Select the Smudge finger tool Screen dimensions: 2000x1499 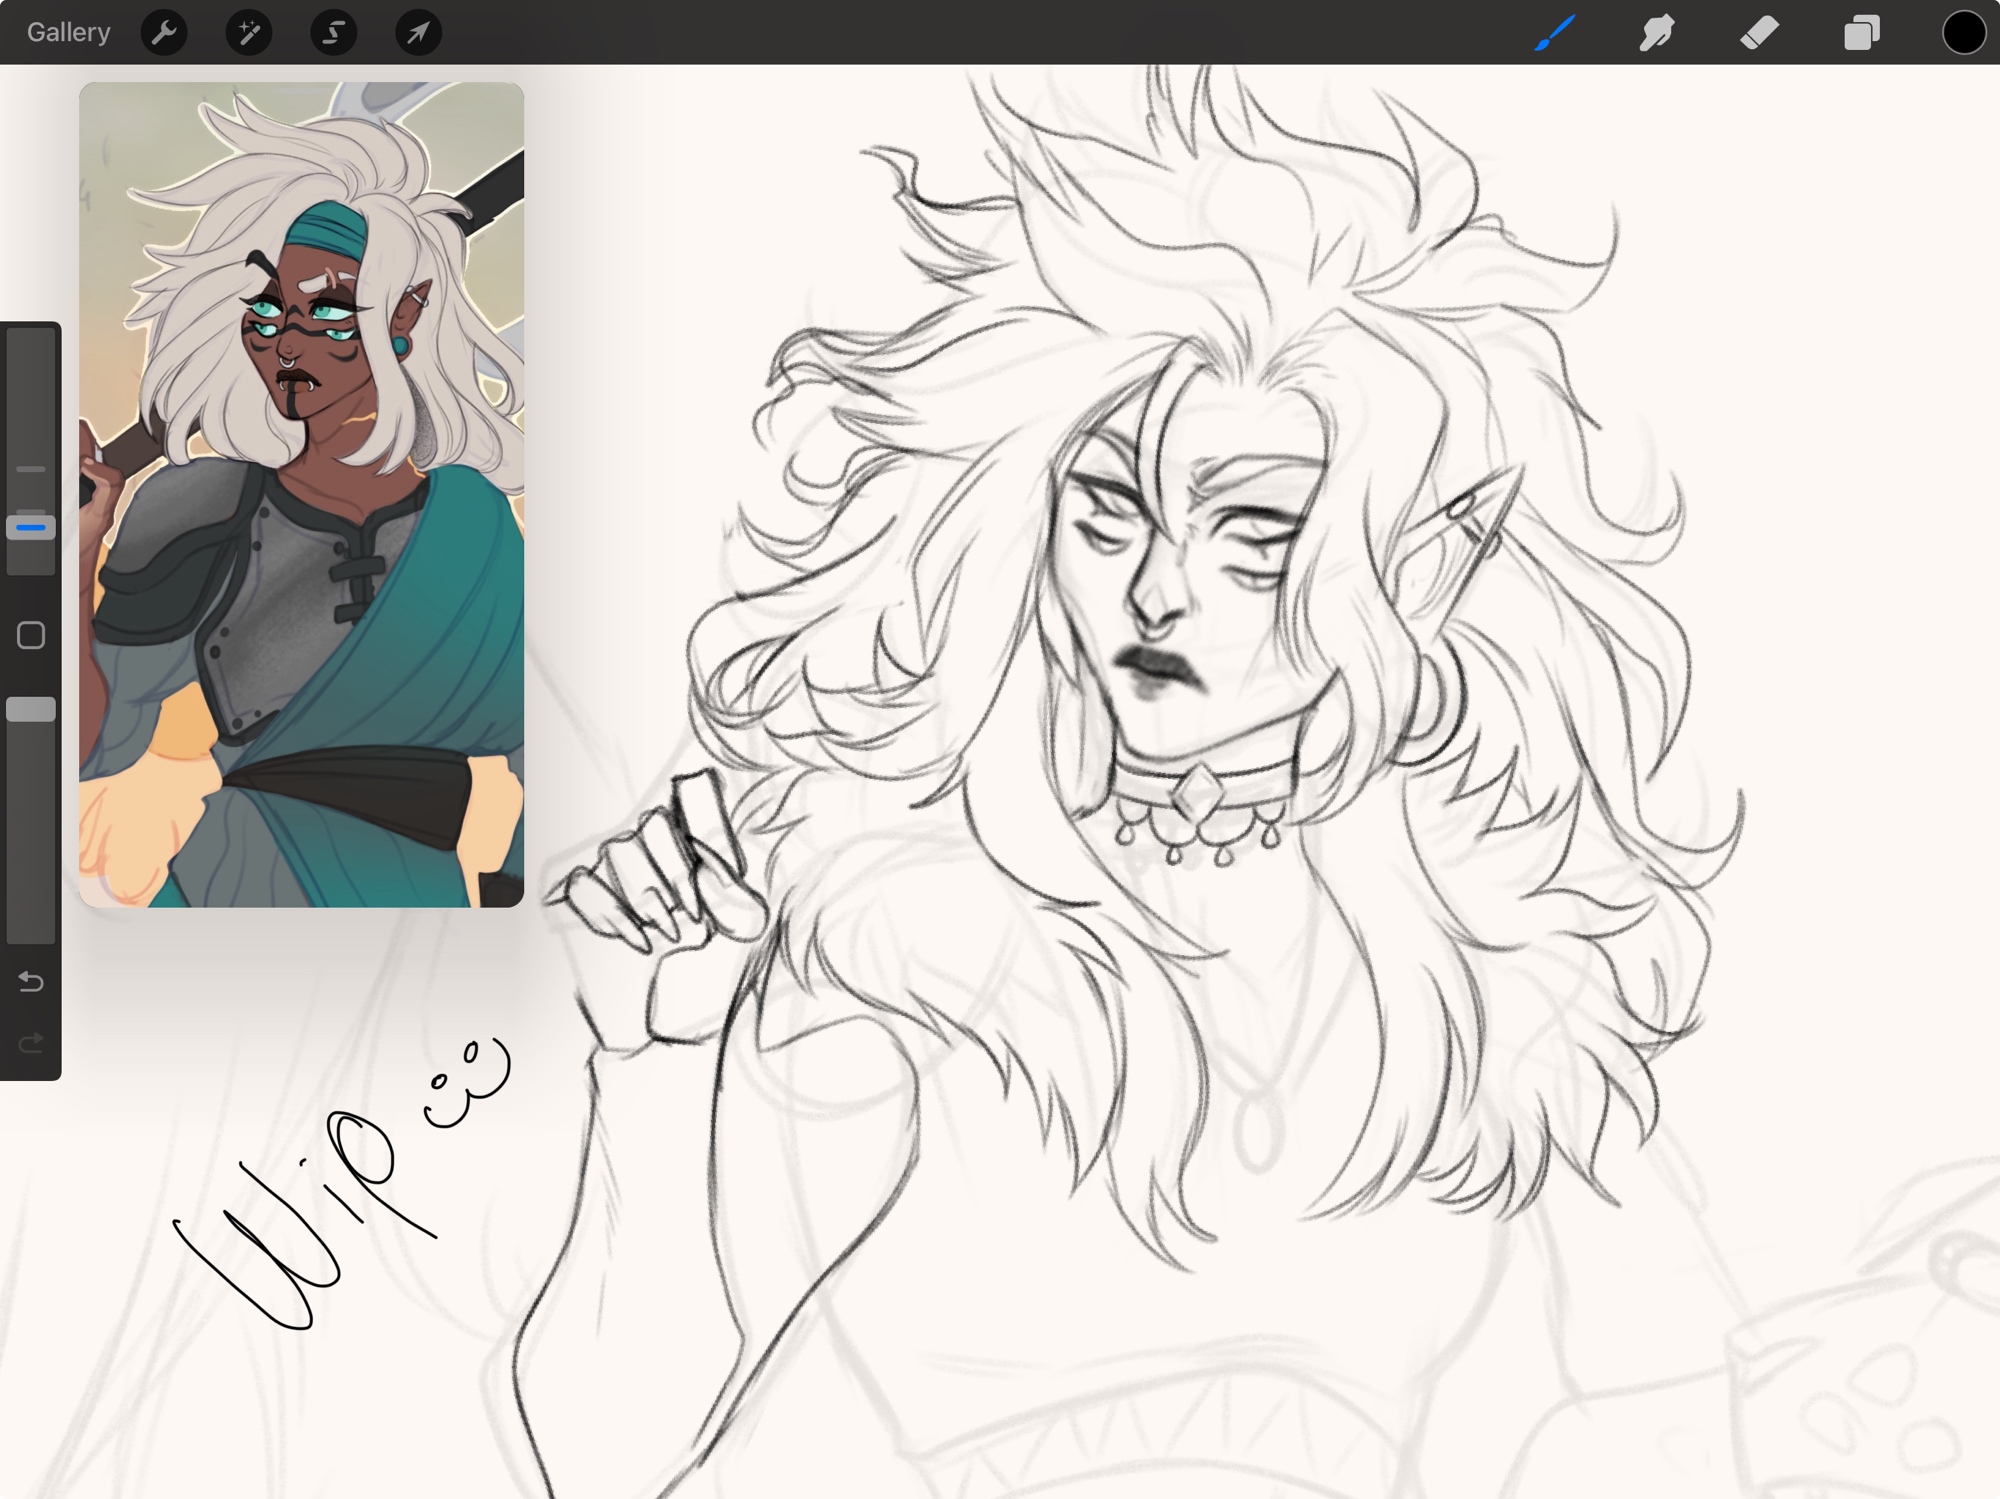point(1657,33)
